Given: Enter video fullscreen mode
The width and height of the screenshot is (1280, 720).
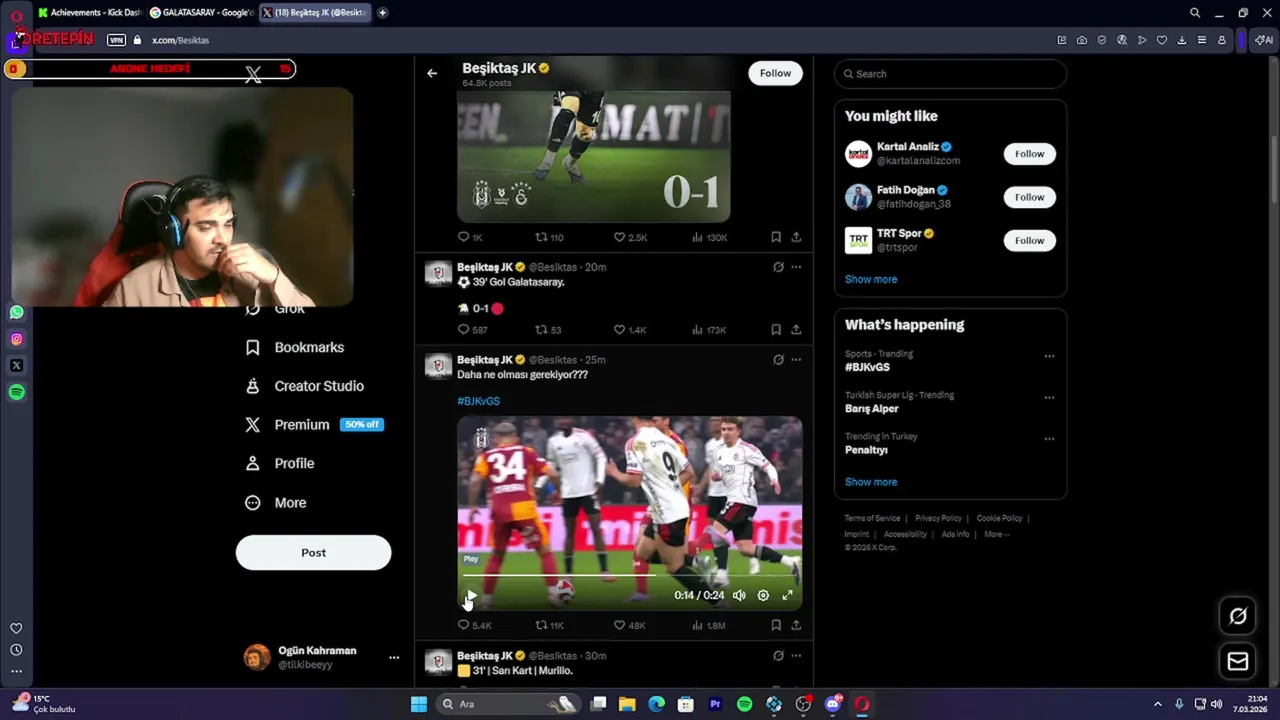Looking at the screenshot, I should click(x=787, y=595).
